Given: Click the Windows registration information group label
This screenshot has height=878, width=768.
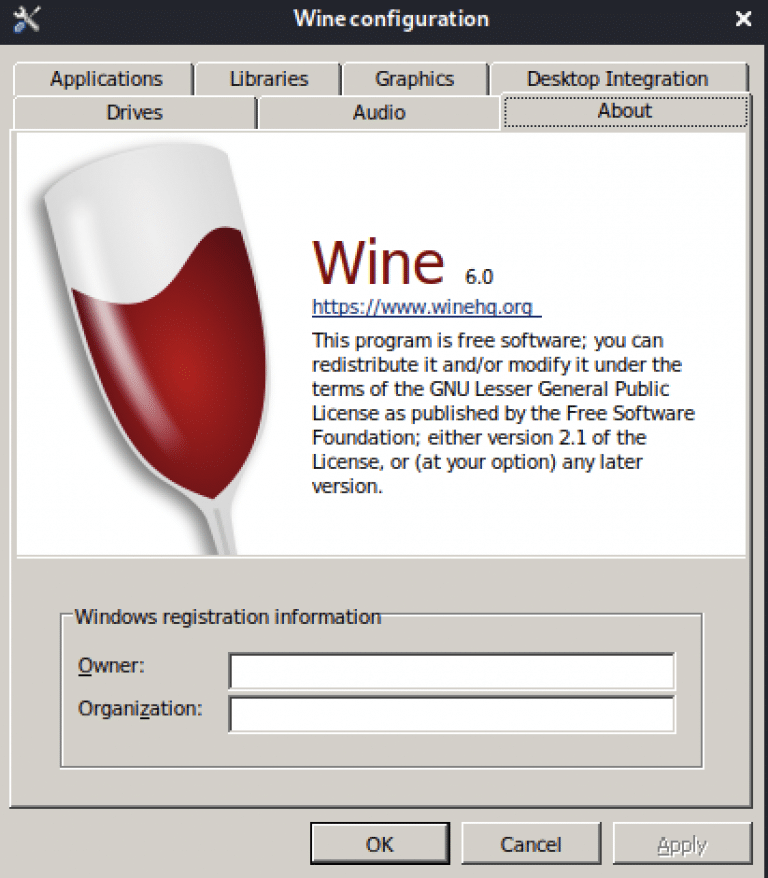Looking at the screenshot, I should pyautogui.click(x=228, y=617).
